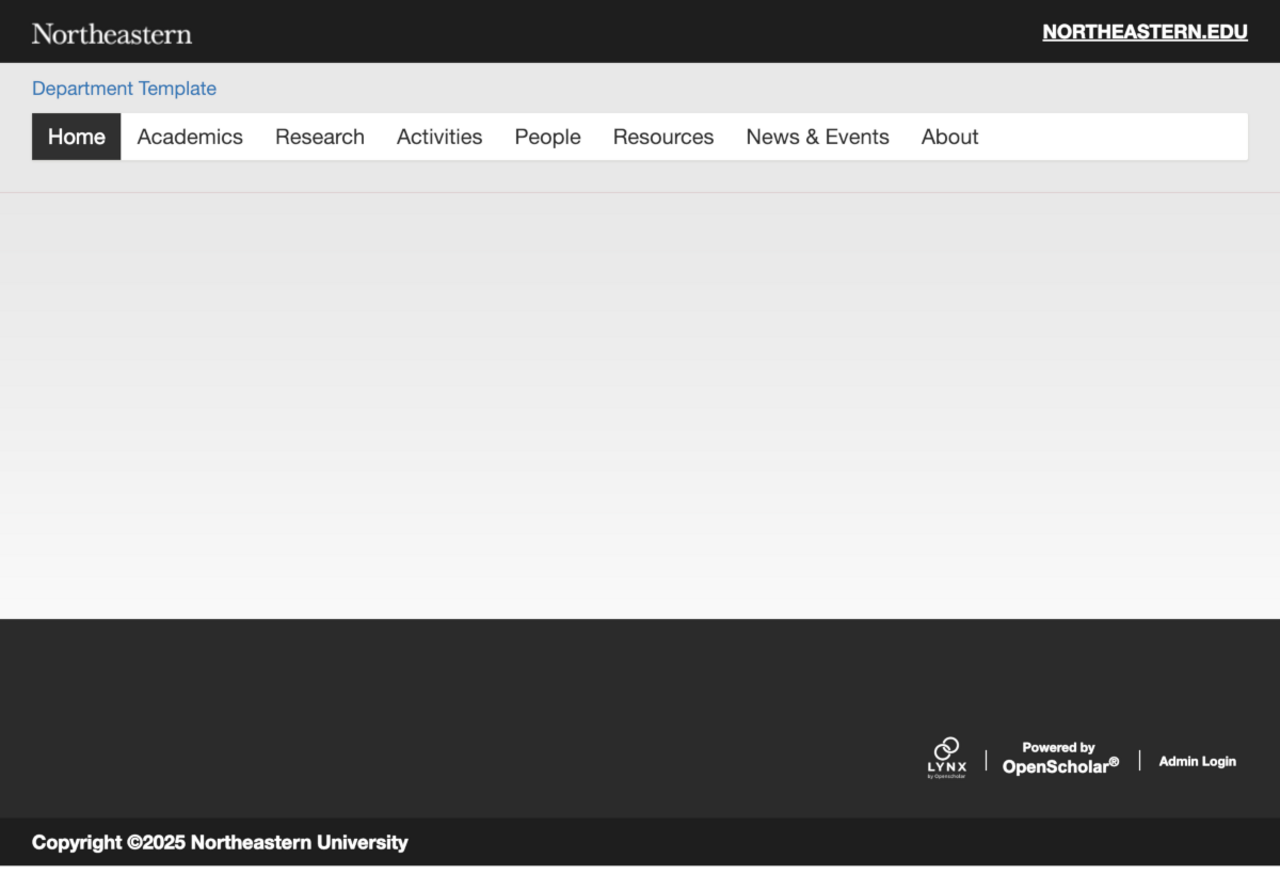
Task: Switch to the Academics section
Action: (189, 136)
